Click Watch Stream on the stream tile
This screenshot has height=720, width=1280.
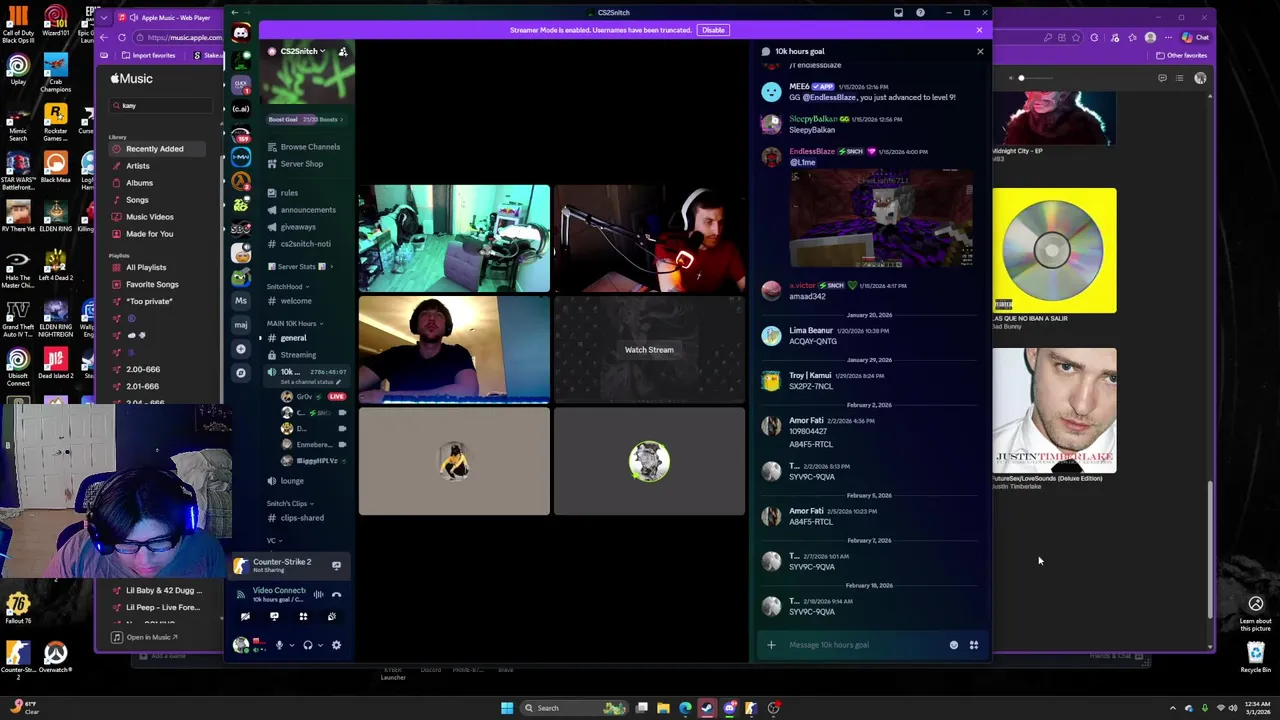pos(649,350)
